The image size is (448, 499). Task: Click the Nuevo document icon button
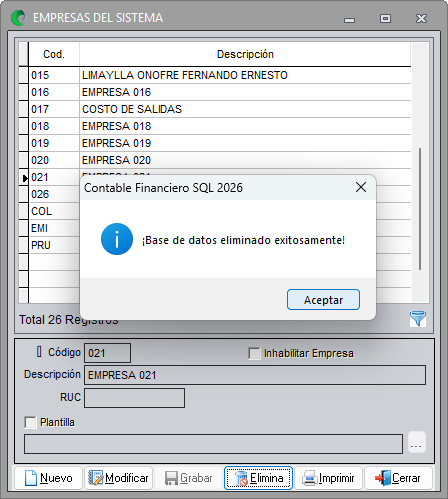point(49,478)
